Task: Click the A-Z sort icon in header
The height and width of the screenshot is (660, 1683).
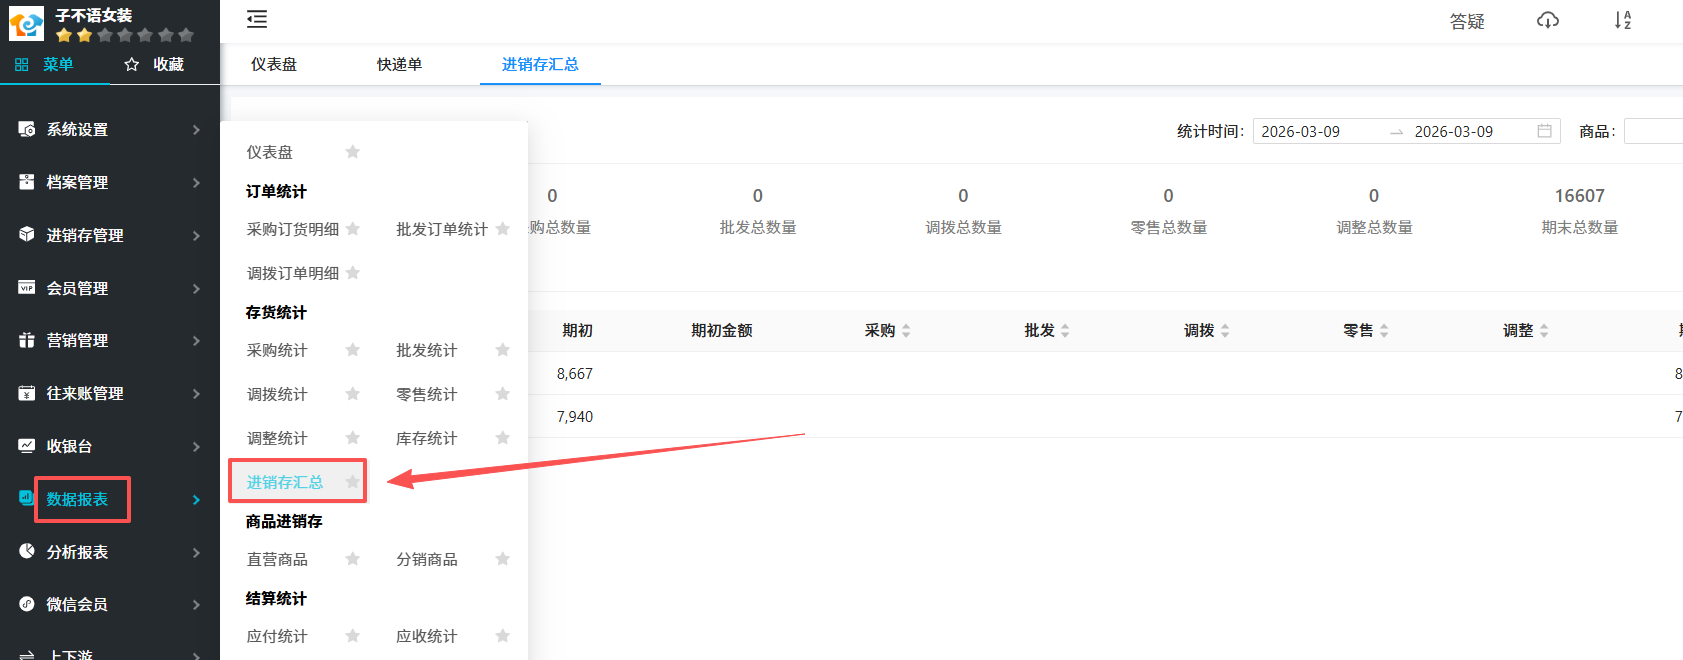Action: (1623, 20)
